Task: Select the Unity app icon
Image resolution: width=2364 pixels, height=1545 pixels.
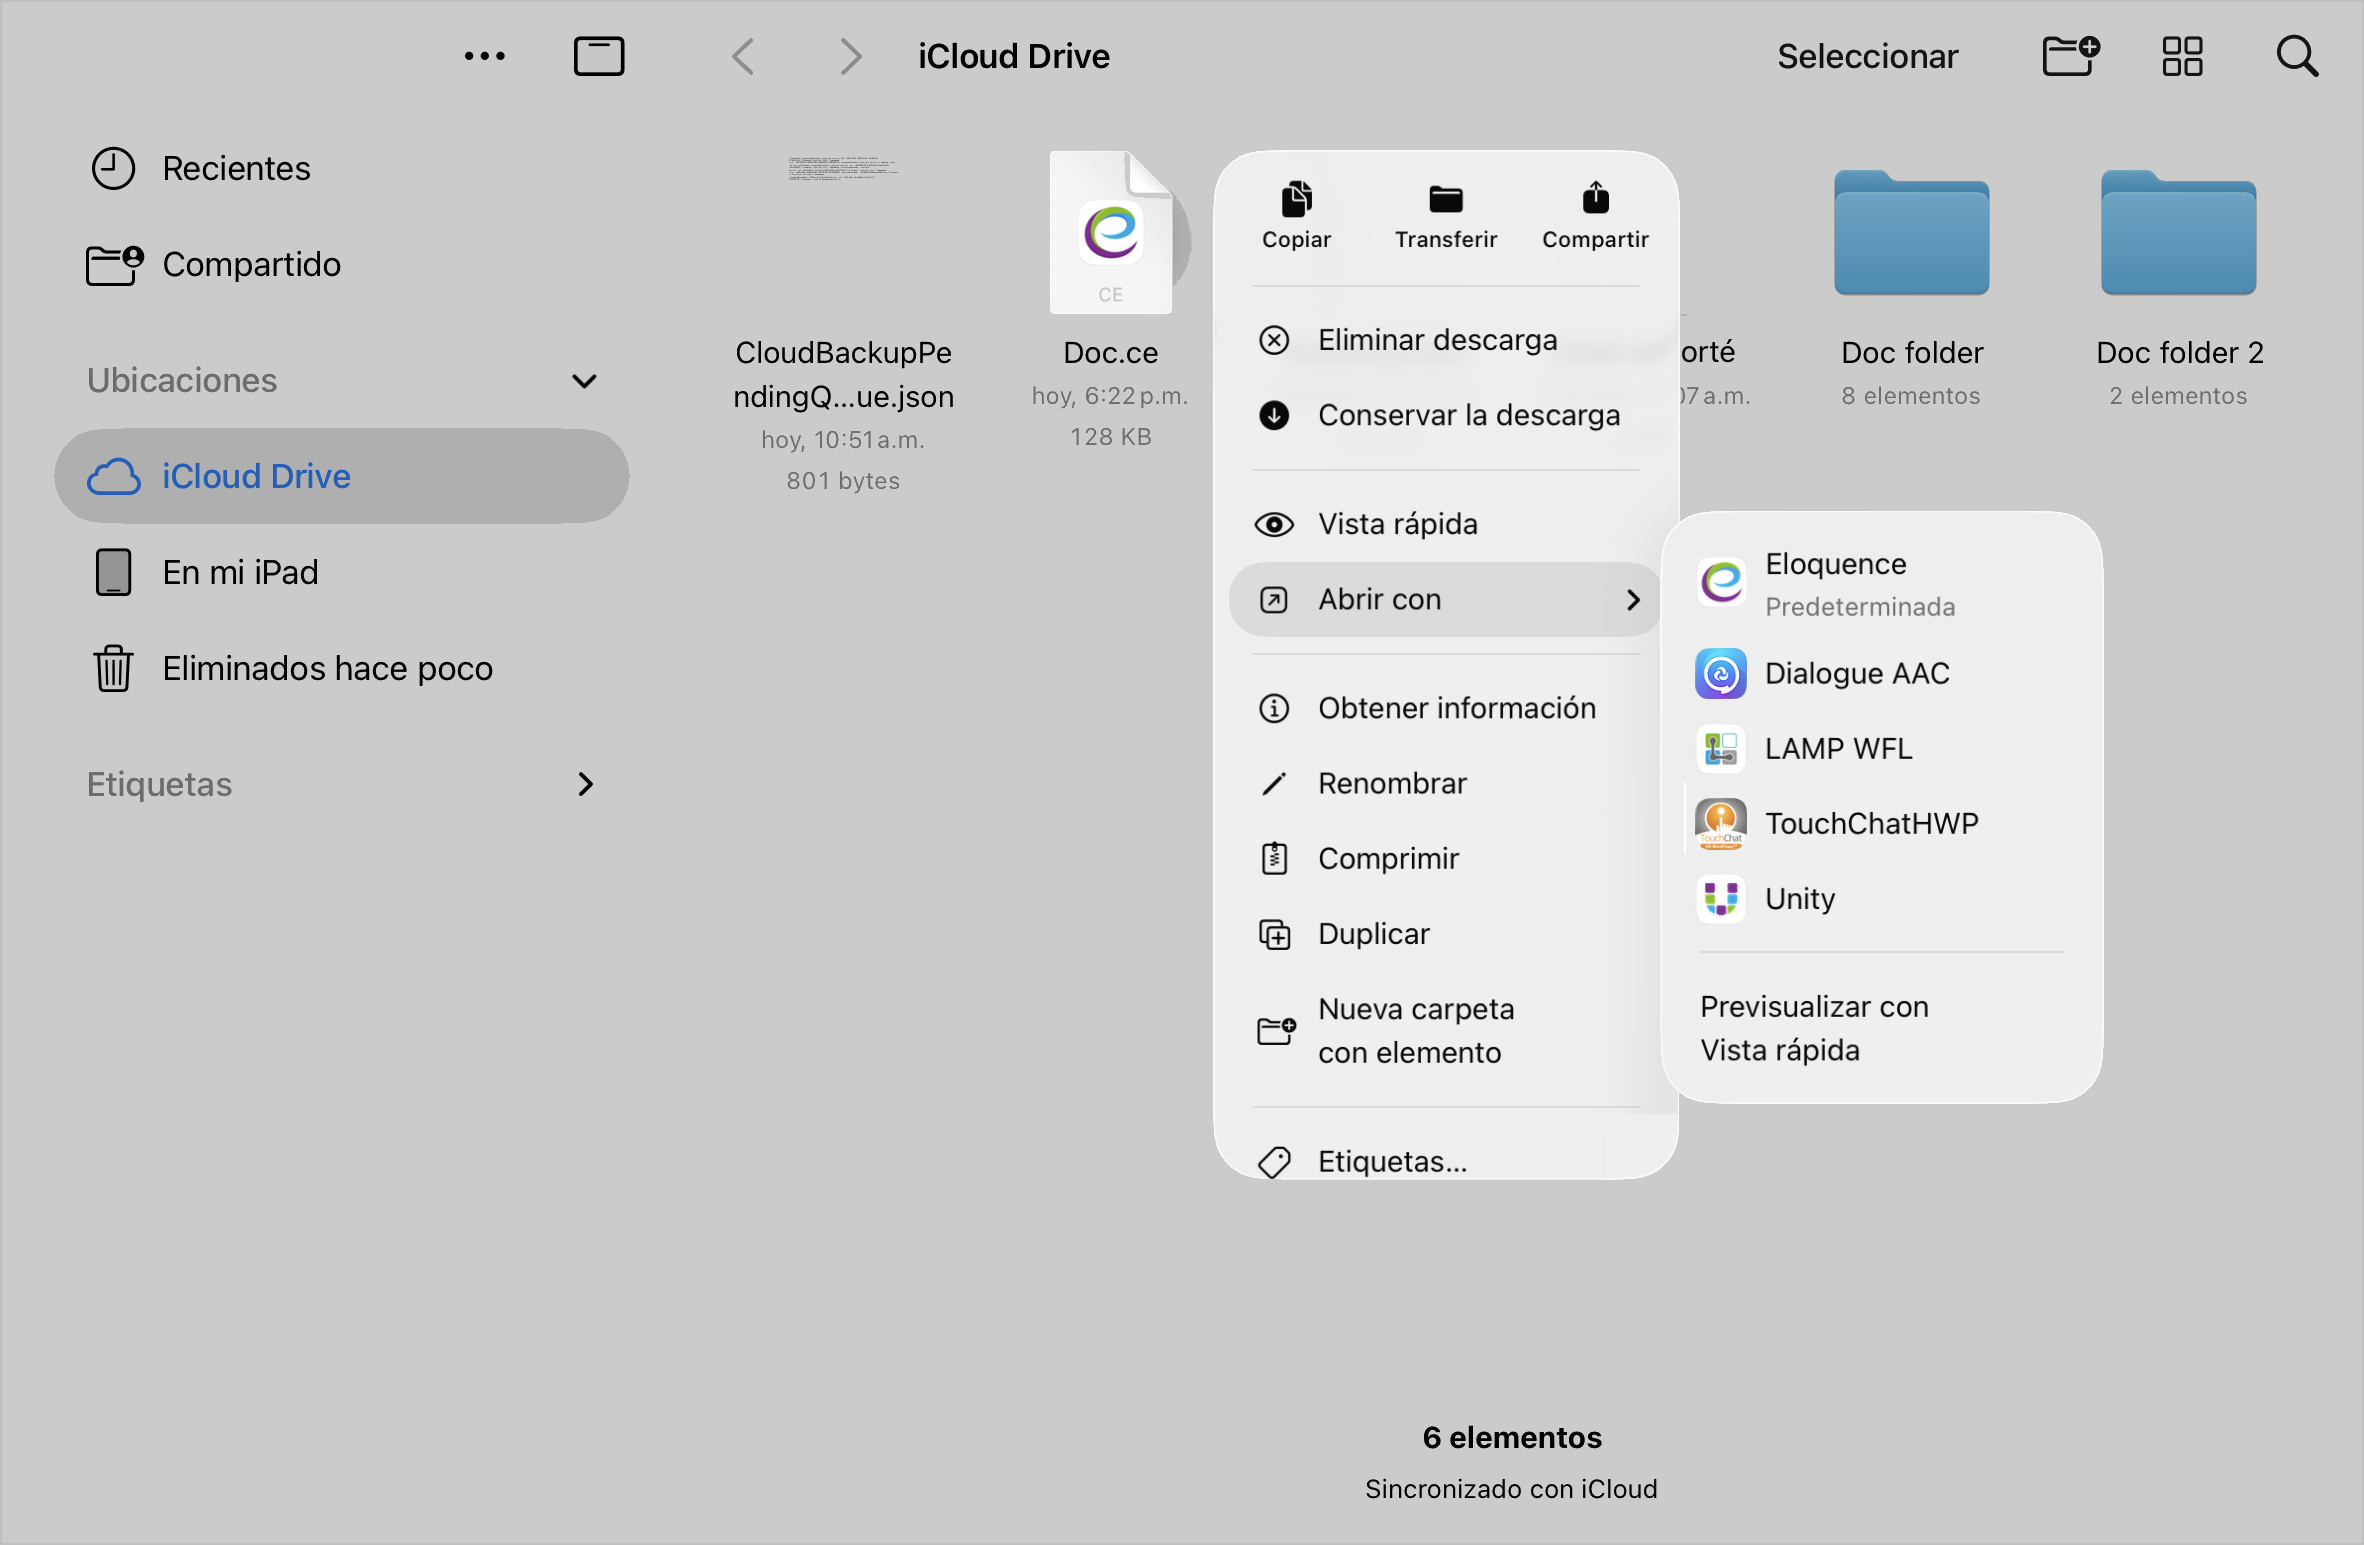Action: click(1721, 899)
